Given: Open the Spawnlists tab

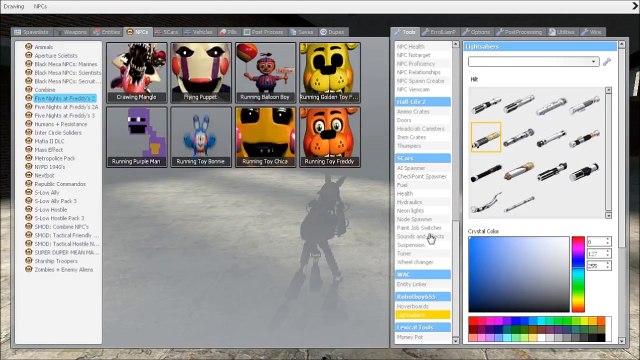Looking at the screenshot, I should coord(31,32).
